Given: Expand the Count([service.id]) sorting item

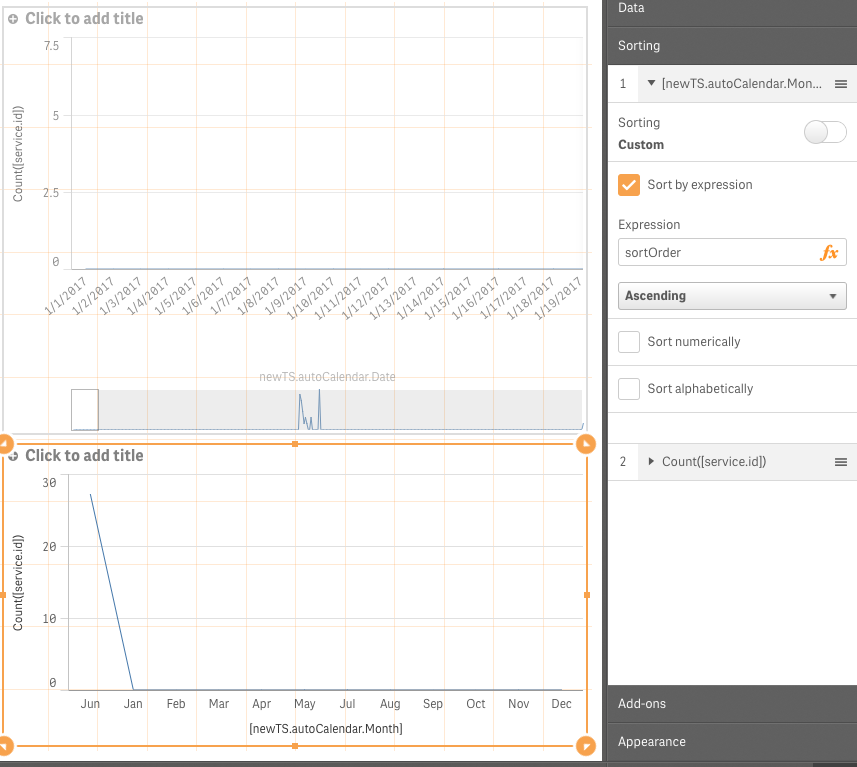Looking at the screenshot, I should (x=652, y=462).
